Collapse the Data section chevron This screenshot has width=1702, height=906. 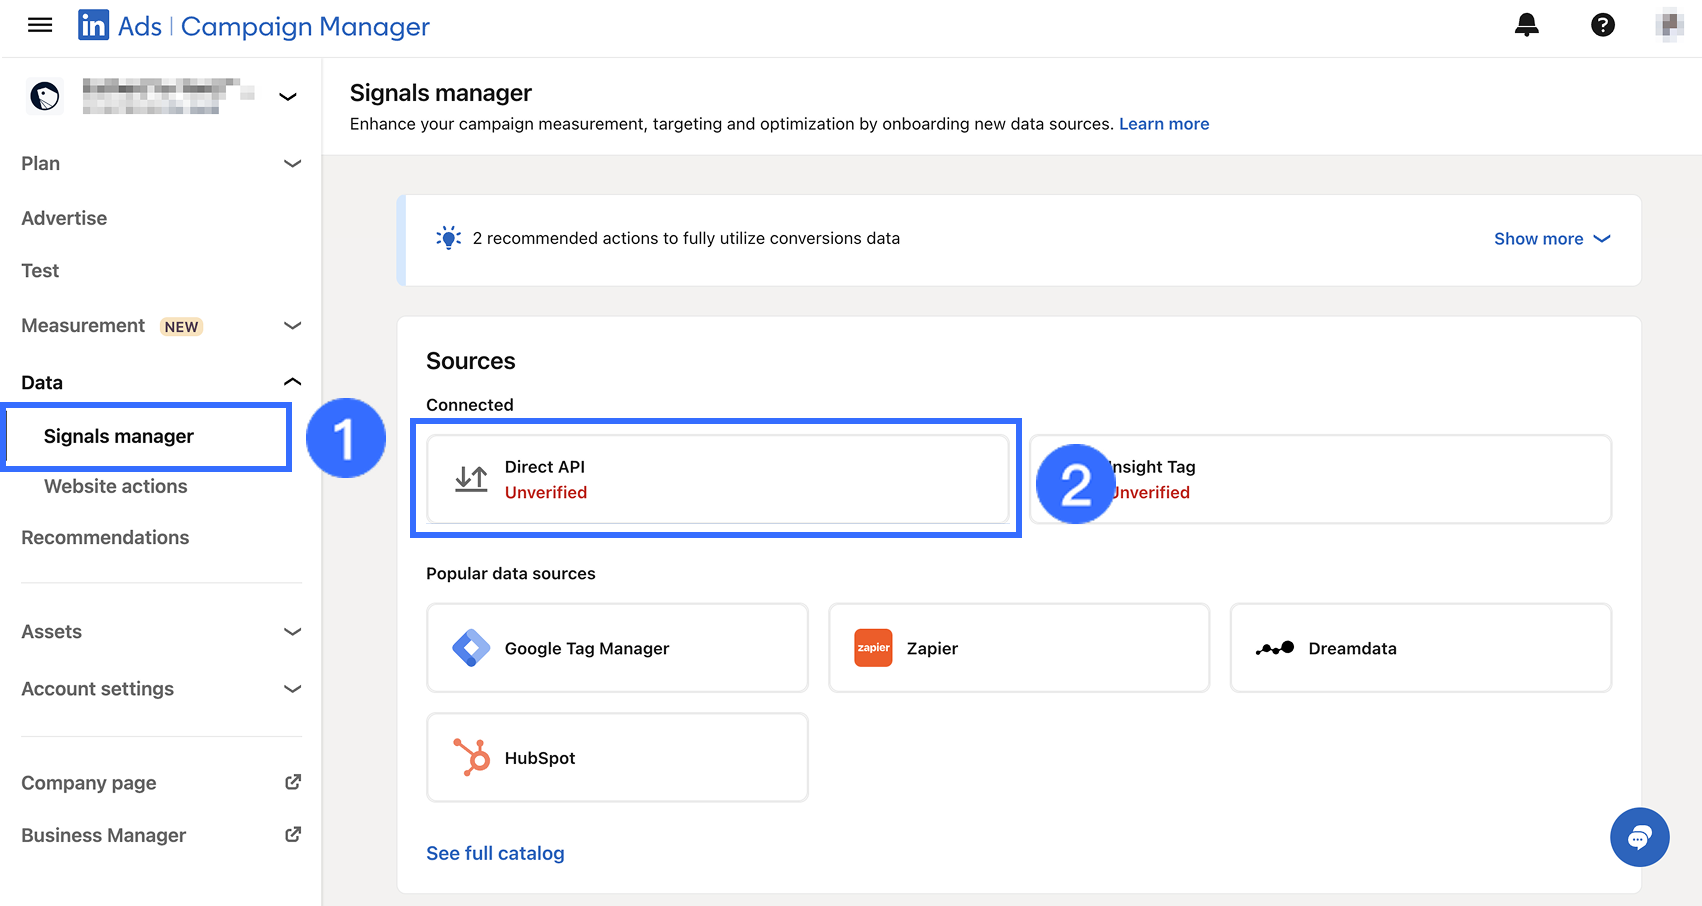[292, 382]
